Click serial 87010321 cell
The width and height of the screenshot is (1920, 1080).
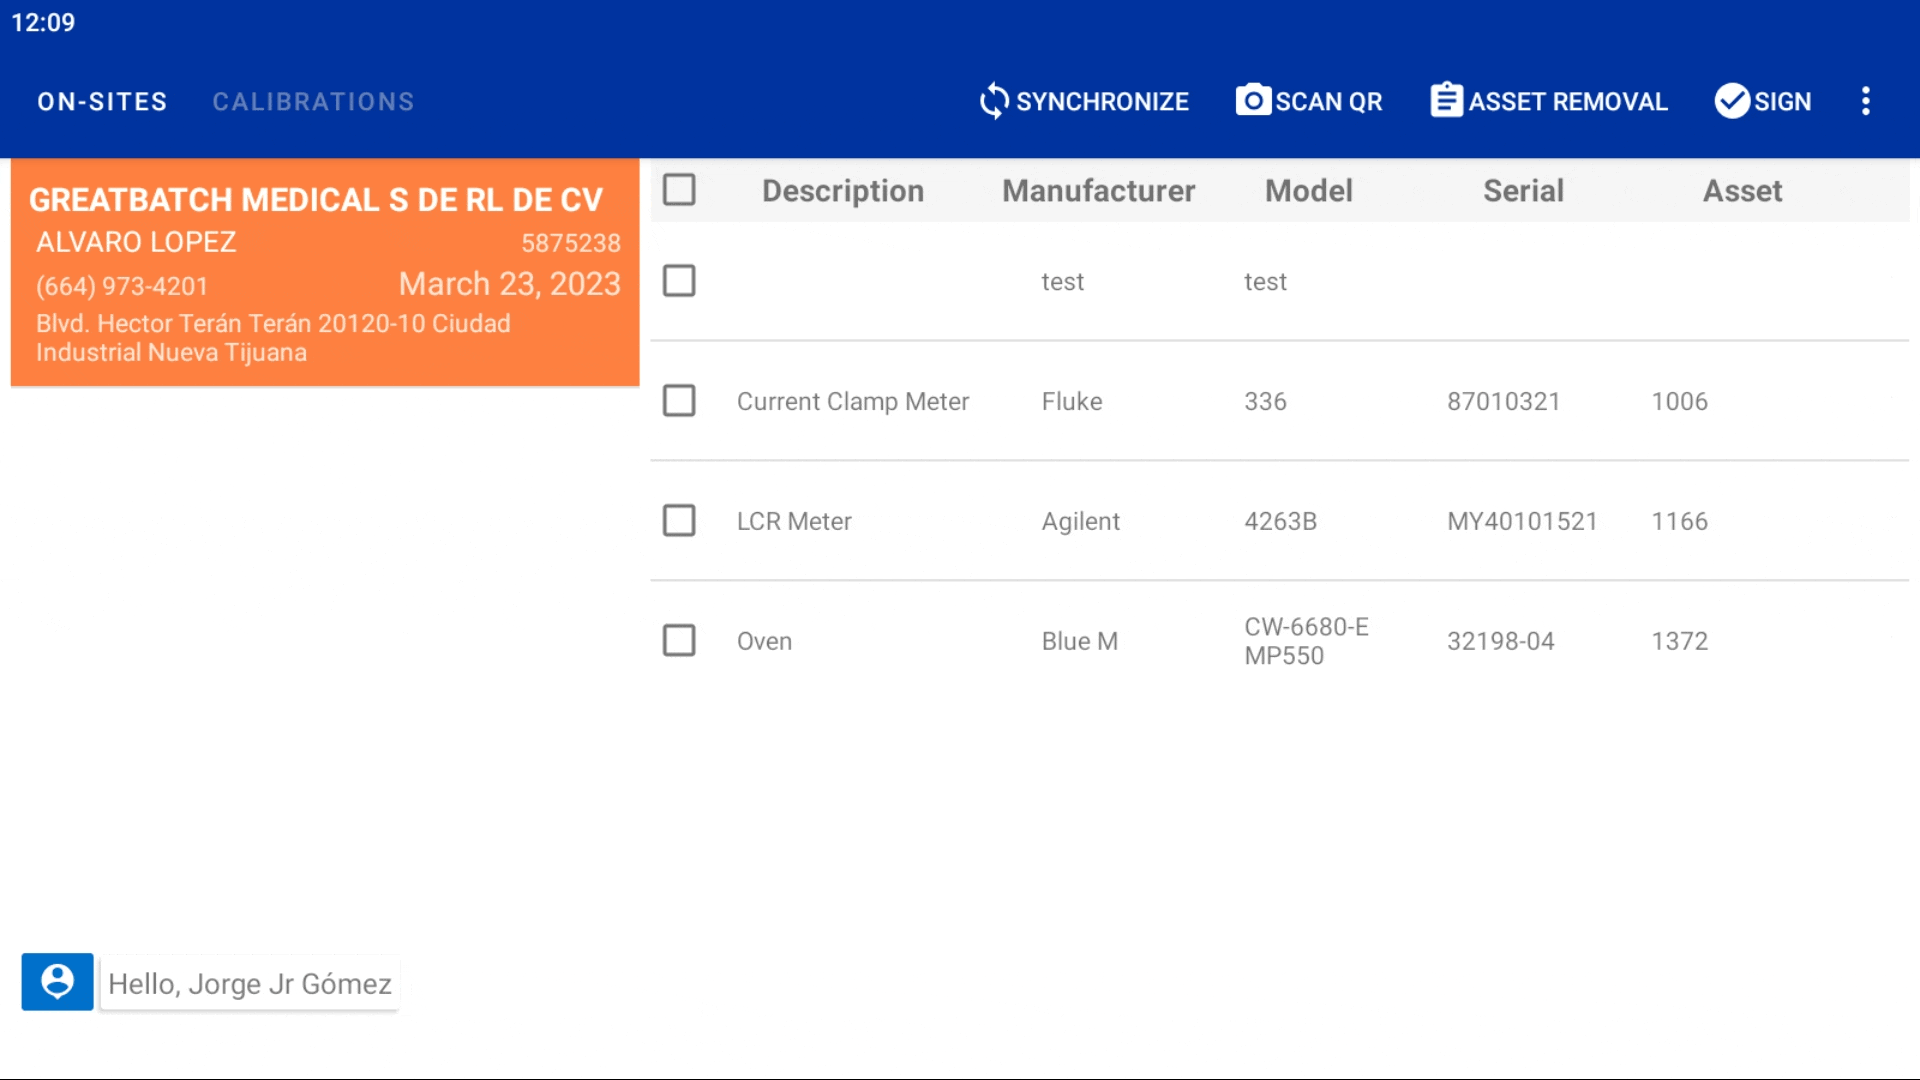(x=1504, y=402)
